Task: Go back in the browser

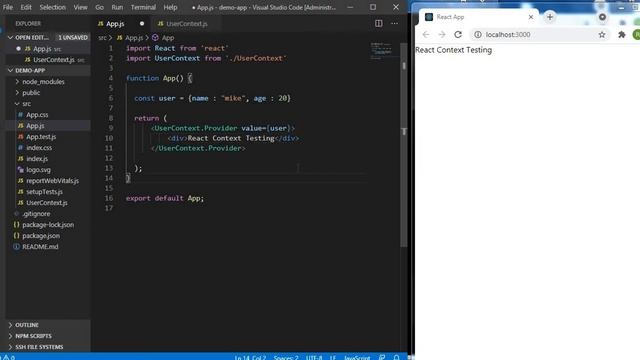Action: pyautogui.click(x=426, y=35)
